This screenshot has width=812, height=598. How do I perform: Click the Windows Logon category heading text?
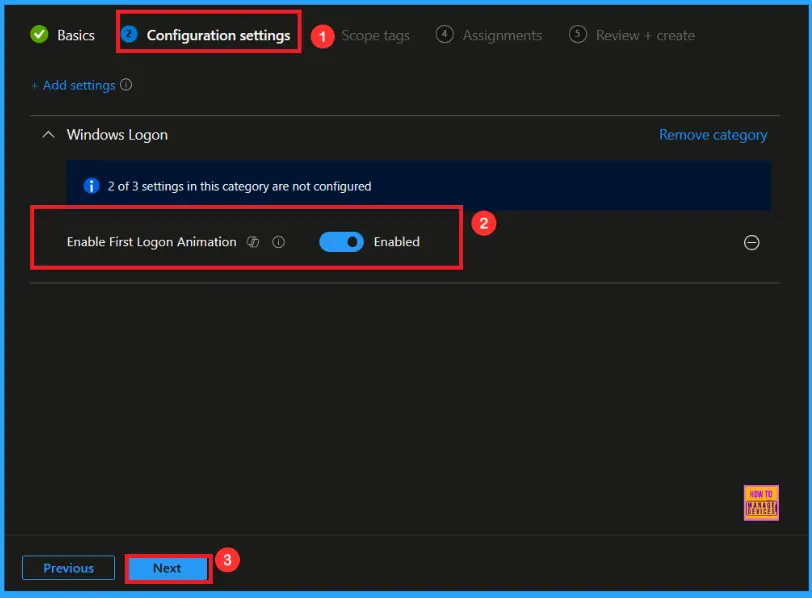point(117,135)
